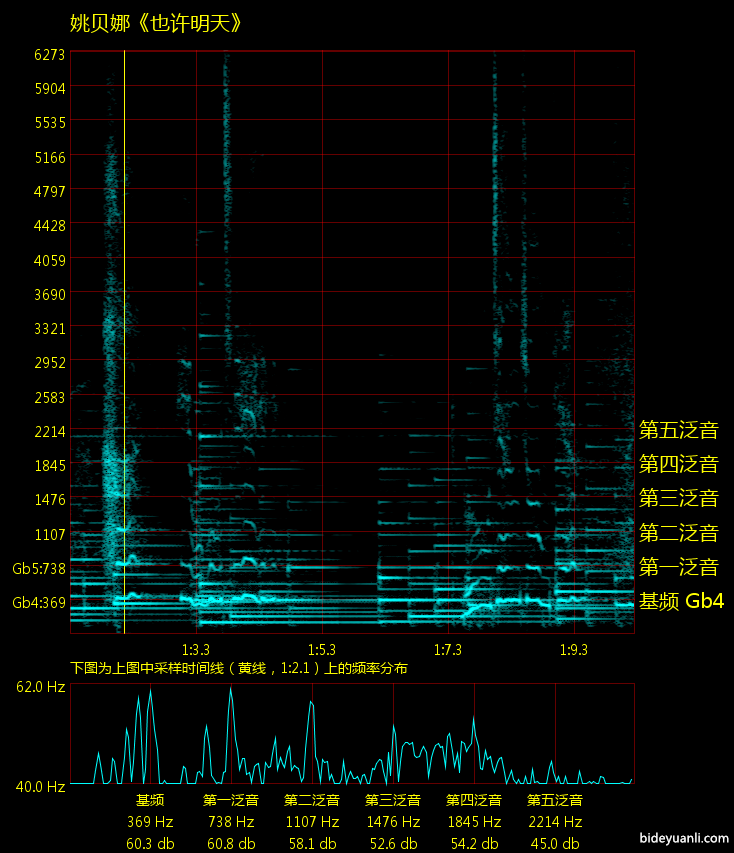Click the 1:3.3 time axis label

click(x=196, y=648)
